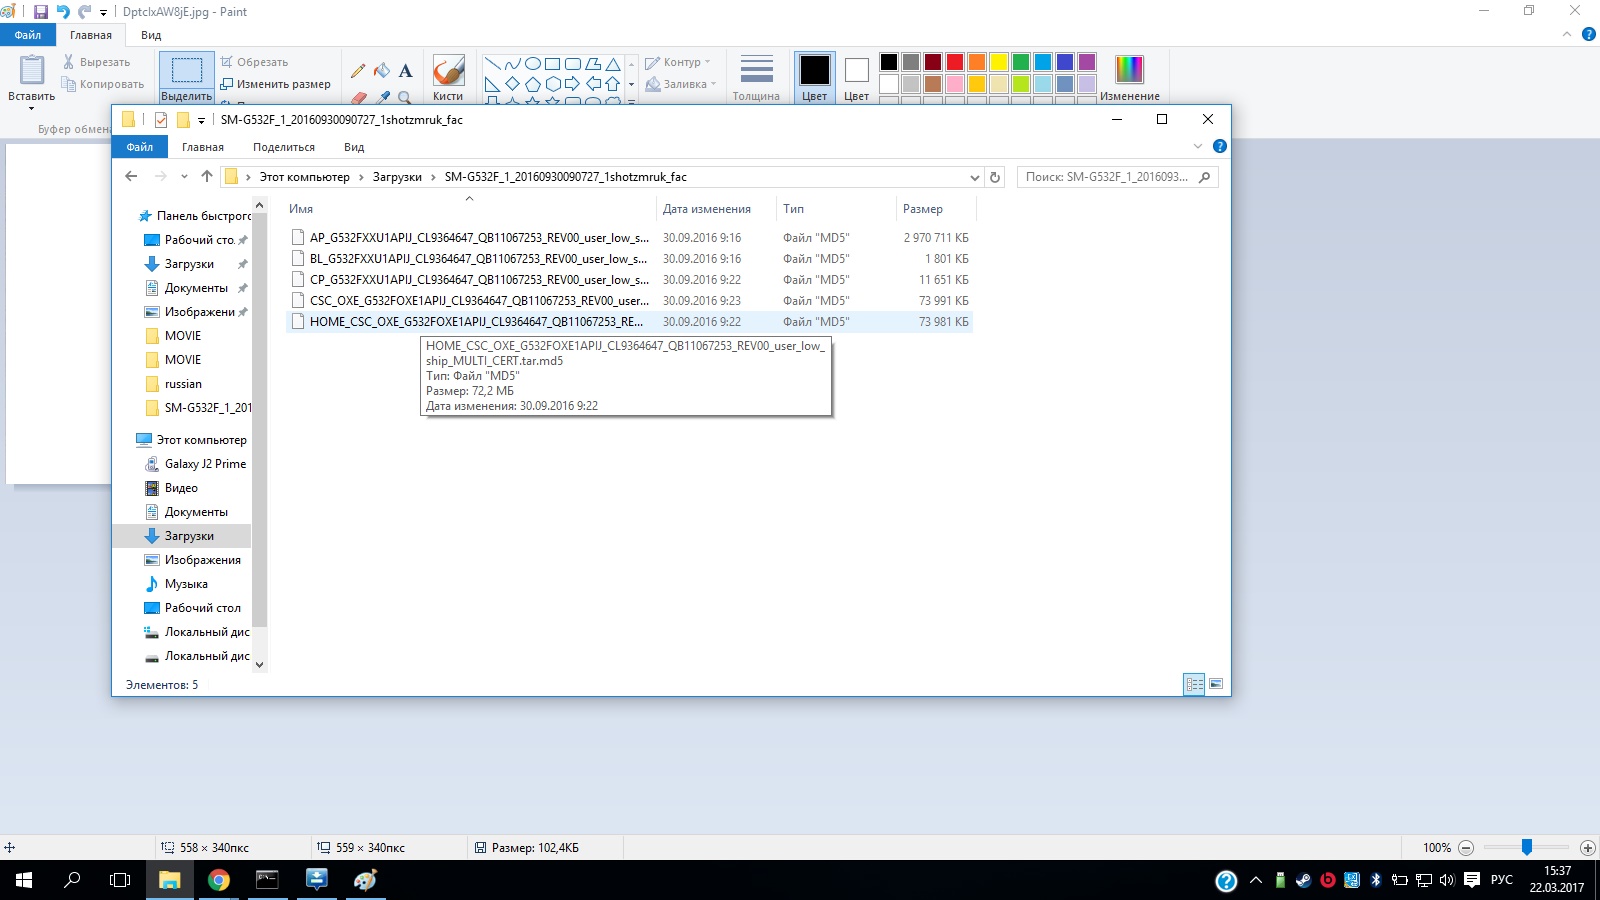Open the View tab in Paint
The width and height of the screenshot is (1600, 900).
(x=151, y=35)
